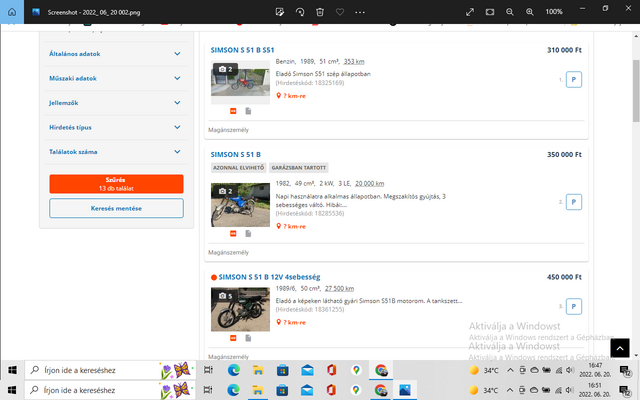Open the Photos app icon in the taskbar
Screen dimensions: 640x400
pos(404,390)
